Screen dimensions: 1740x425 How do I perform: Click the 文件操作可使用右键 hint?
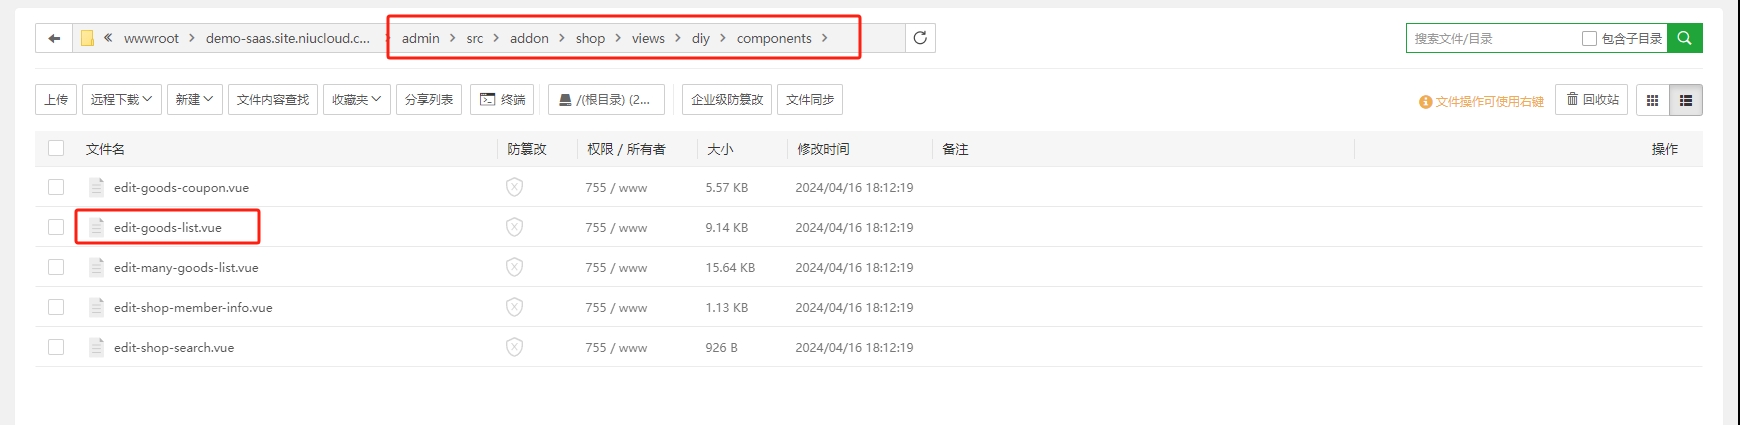coord(1481,101)
